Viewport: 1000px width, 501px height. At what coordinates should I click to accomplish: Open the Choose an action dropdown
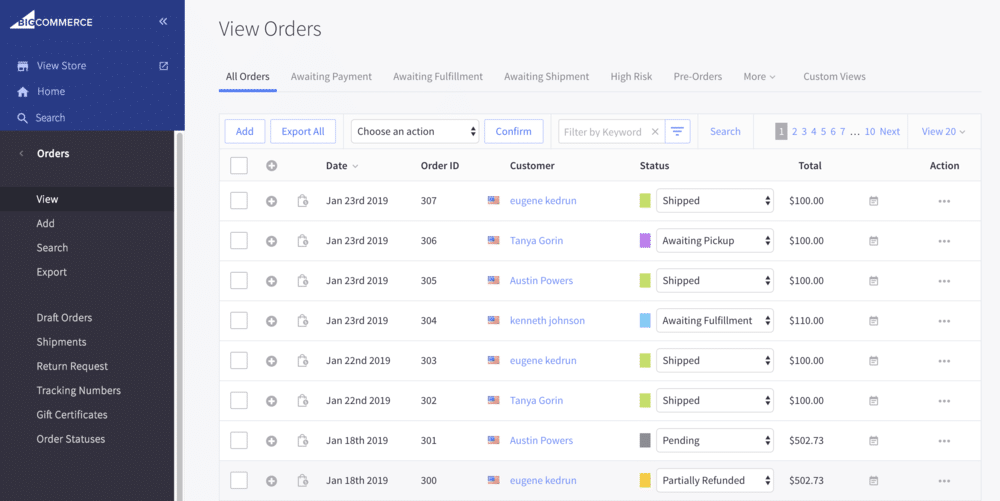(415, 131)
